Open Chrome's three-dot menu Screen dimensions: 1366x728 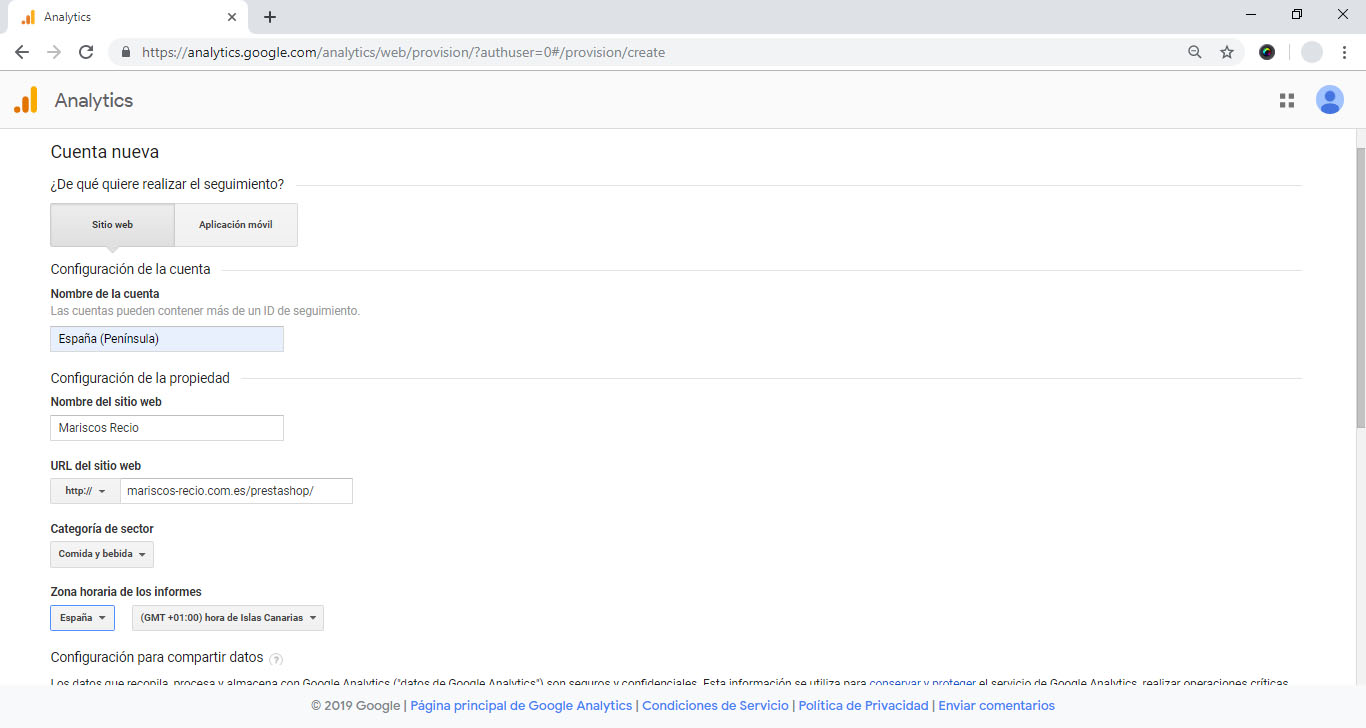pyautogui.click(x=1345, y=52)
